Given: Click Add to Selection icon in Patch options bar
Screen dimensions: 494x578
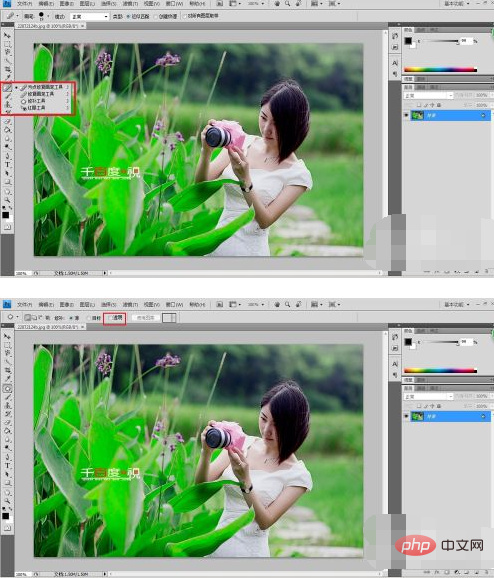Looking at the screenshot, I should pyautogui.click(x=34, y=317).
